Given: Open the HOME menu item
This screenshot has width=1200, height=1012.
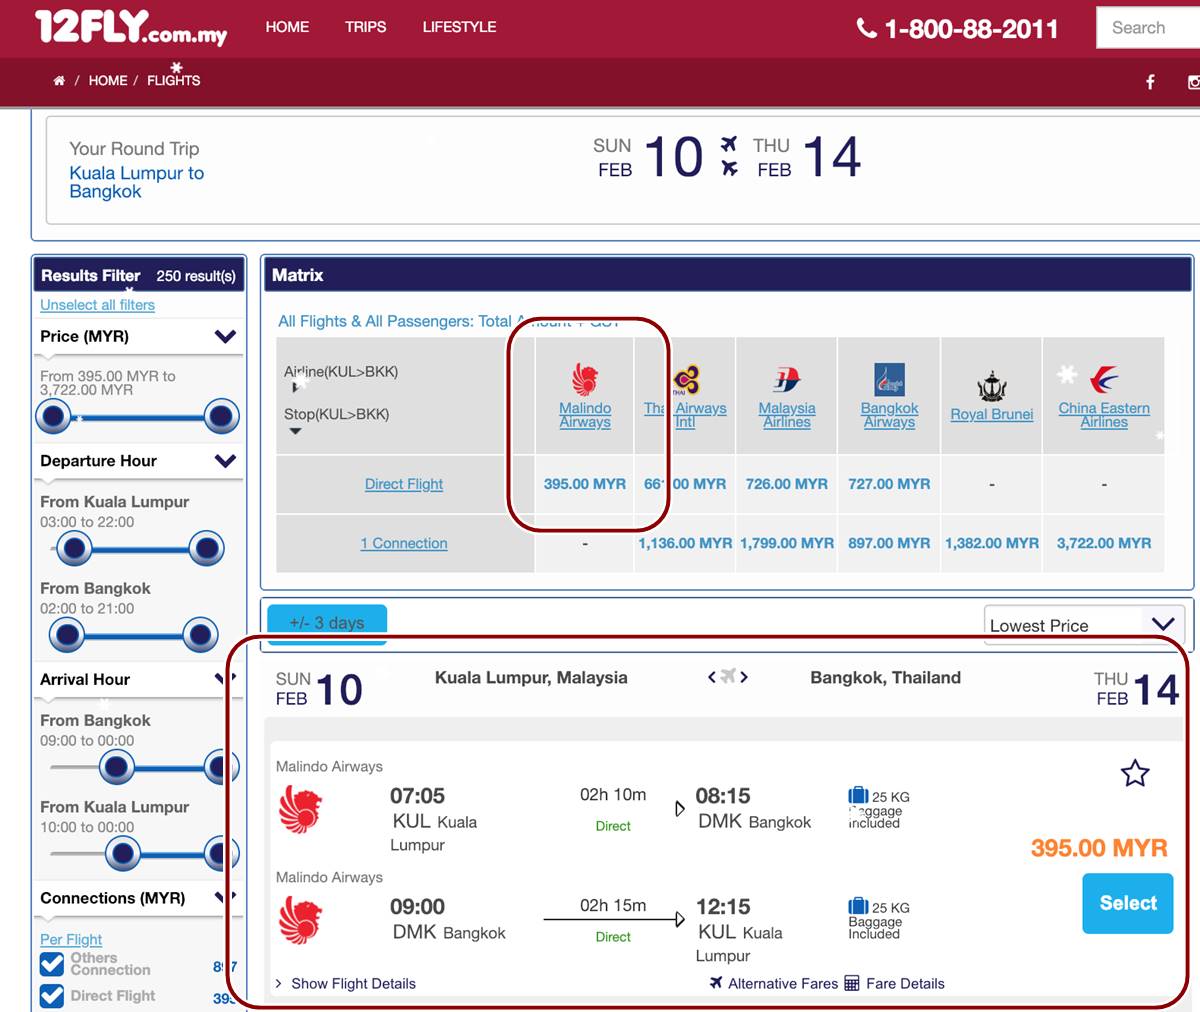Looking at the screenshot, I should [x=287, y=27].
